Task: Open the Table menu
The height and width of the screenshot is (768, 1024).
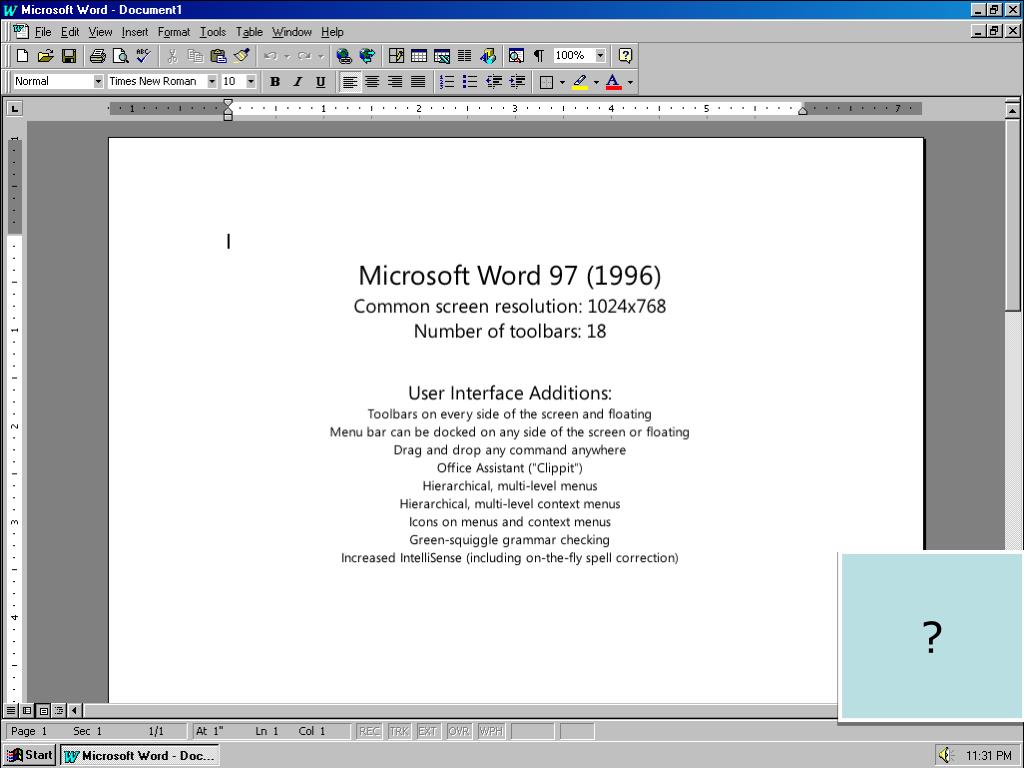Action: pos(249,32)
